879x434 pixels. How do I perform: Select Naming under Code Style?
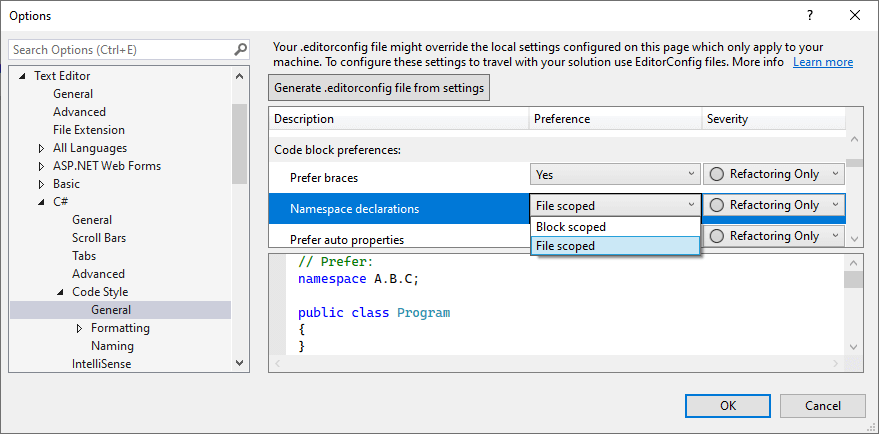112,346
